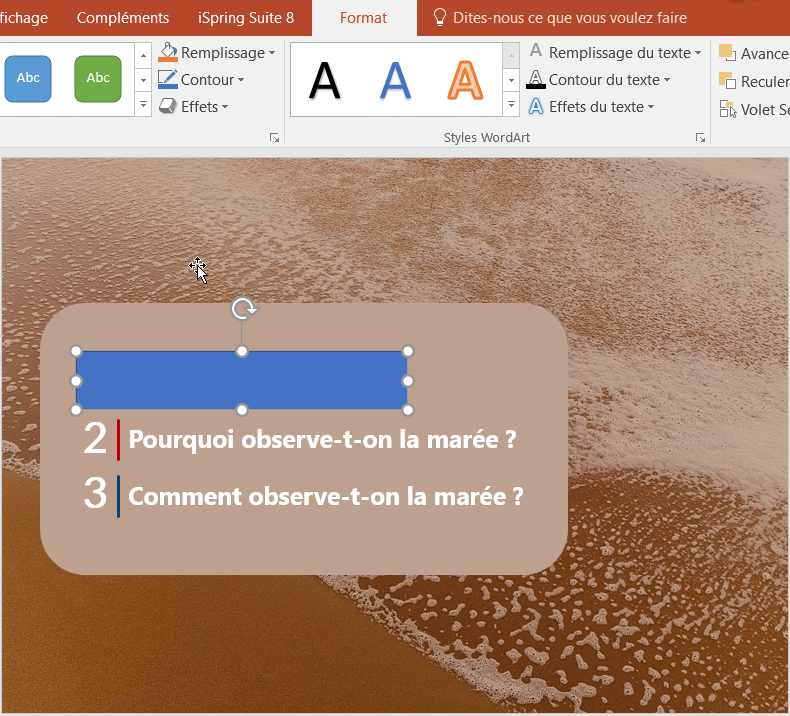
Task: Open the Remplissage shape fill dropdown
Action: point(272,53)
